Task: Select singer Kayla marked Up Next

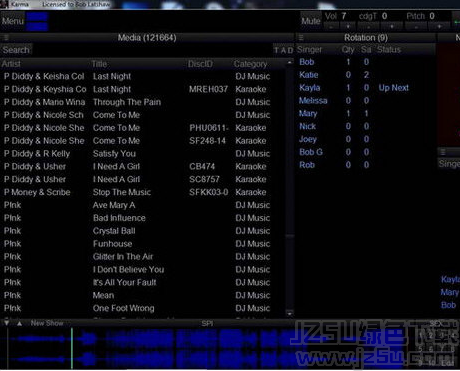Action: pos(310,88)
